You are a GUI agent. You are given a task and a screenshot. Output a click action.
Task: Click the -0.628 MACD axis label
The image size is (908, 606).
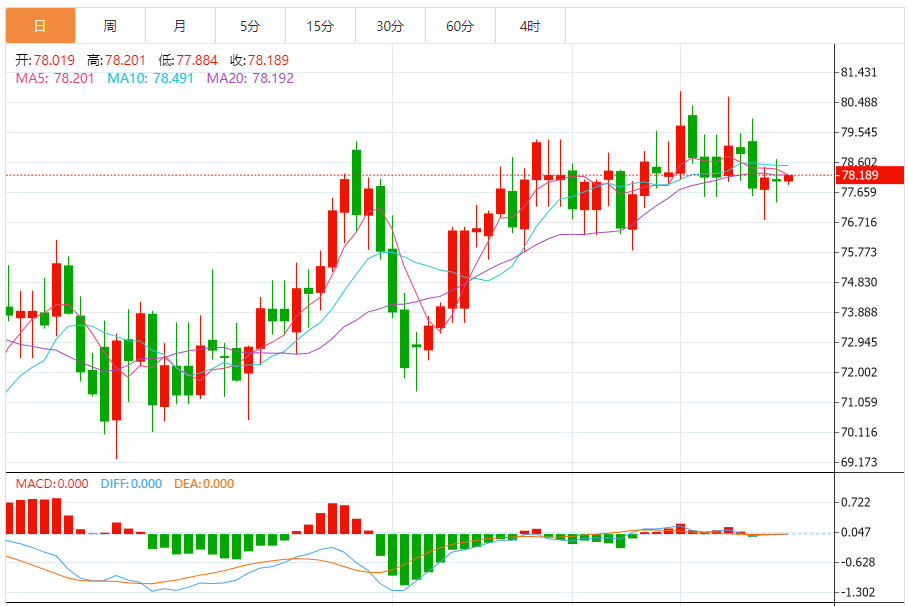pyautogui.click(x=858, y=563)
